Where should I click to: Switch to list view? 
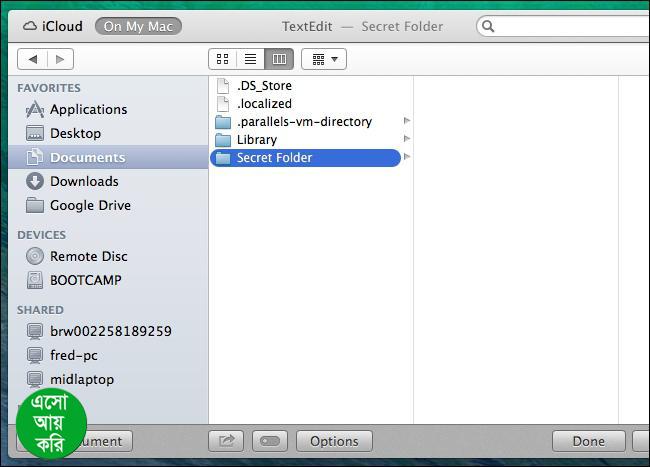(x=250, y=59)
